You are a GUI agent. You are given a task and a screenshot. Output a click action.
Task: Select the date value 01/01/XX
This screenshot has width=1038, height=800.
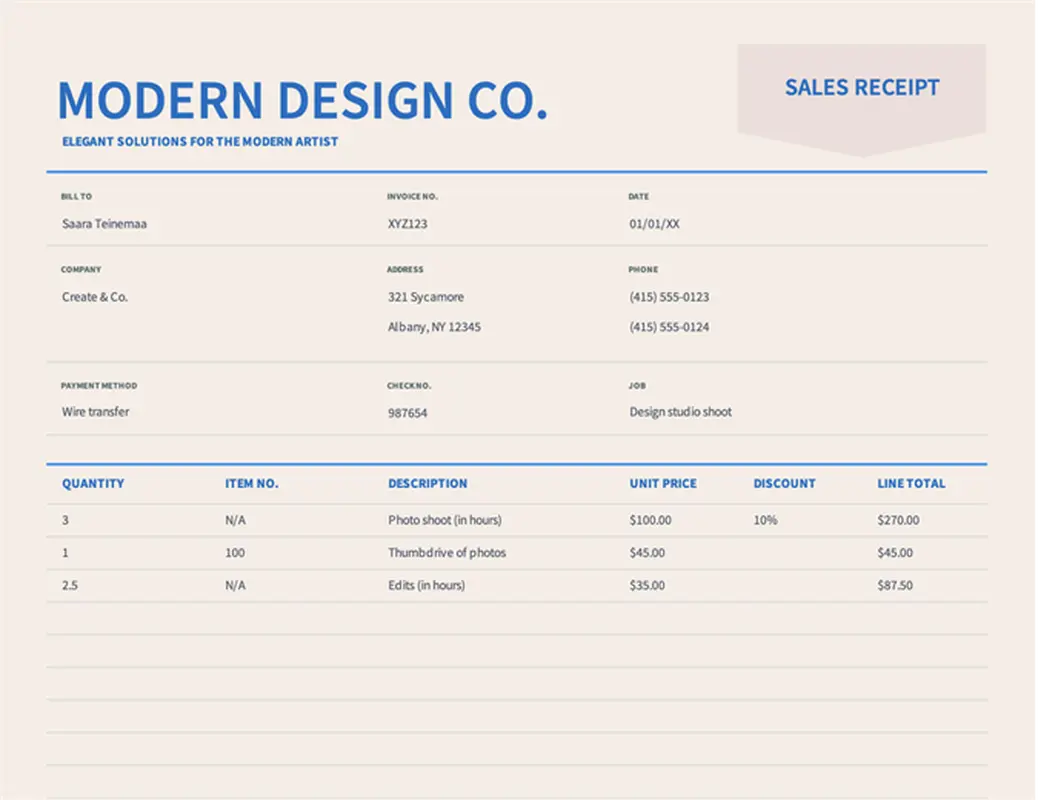654,224
